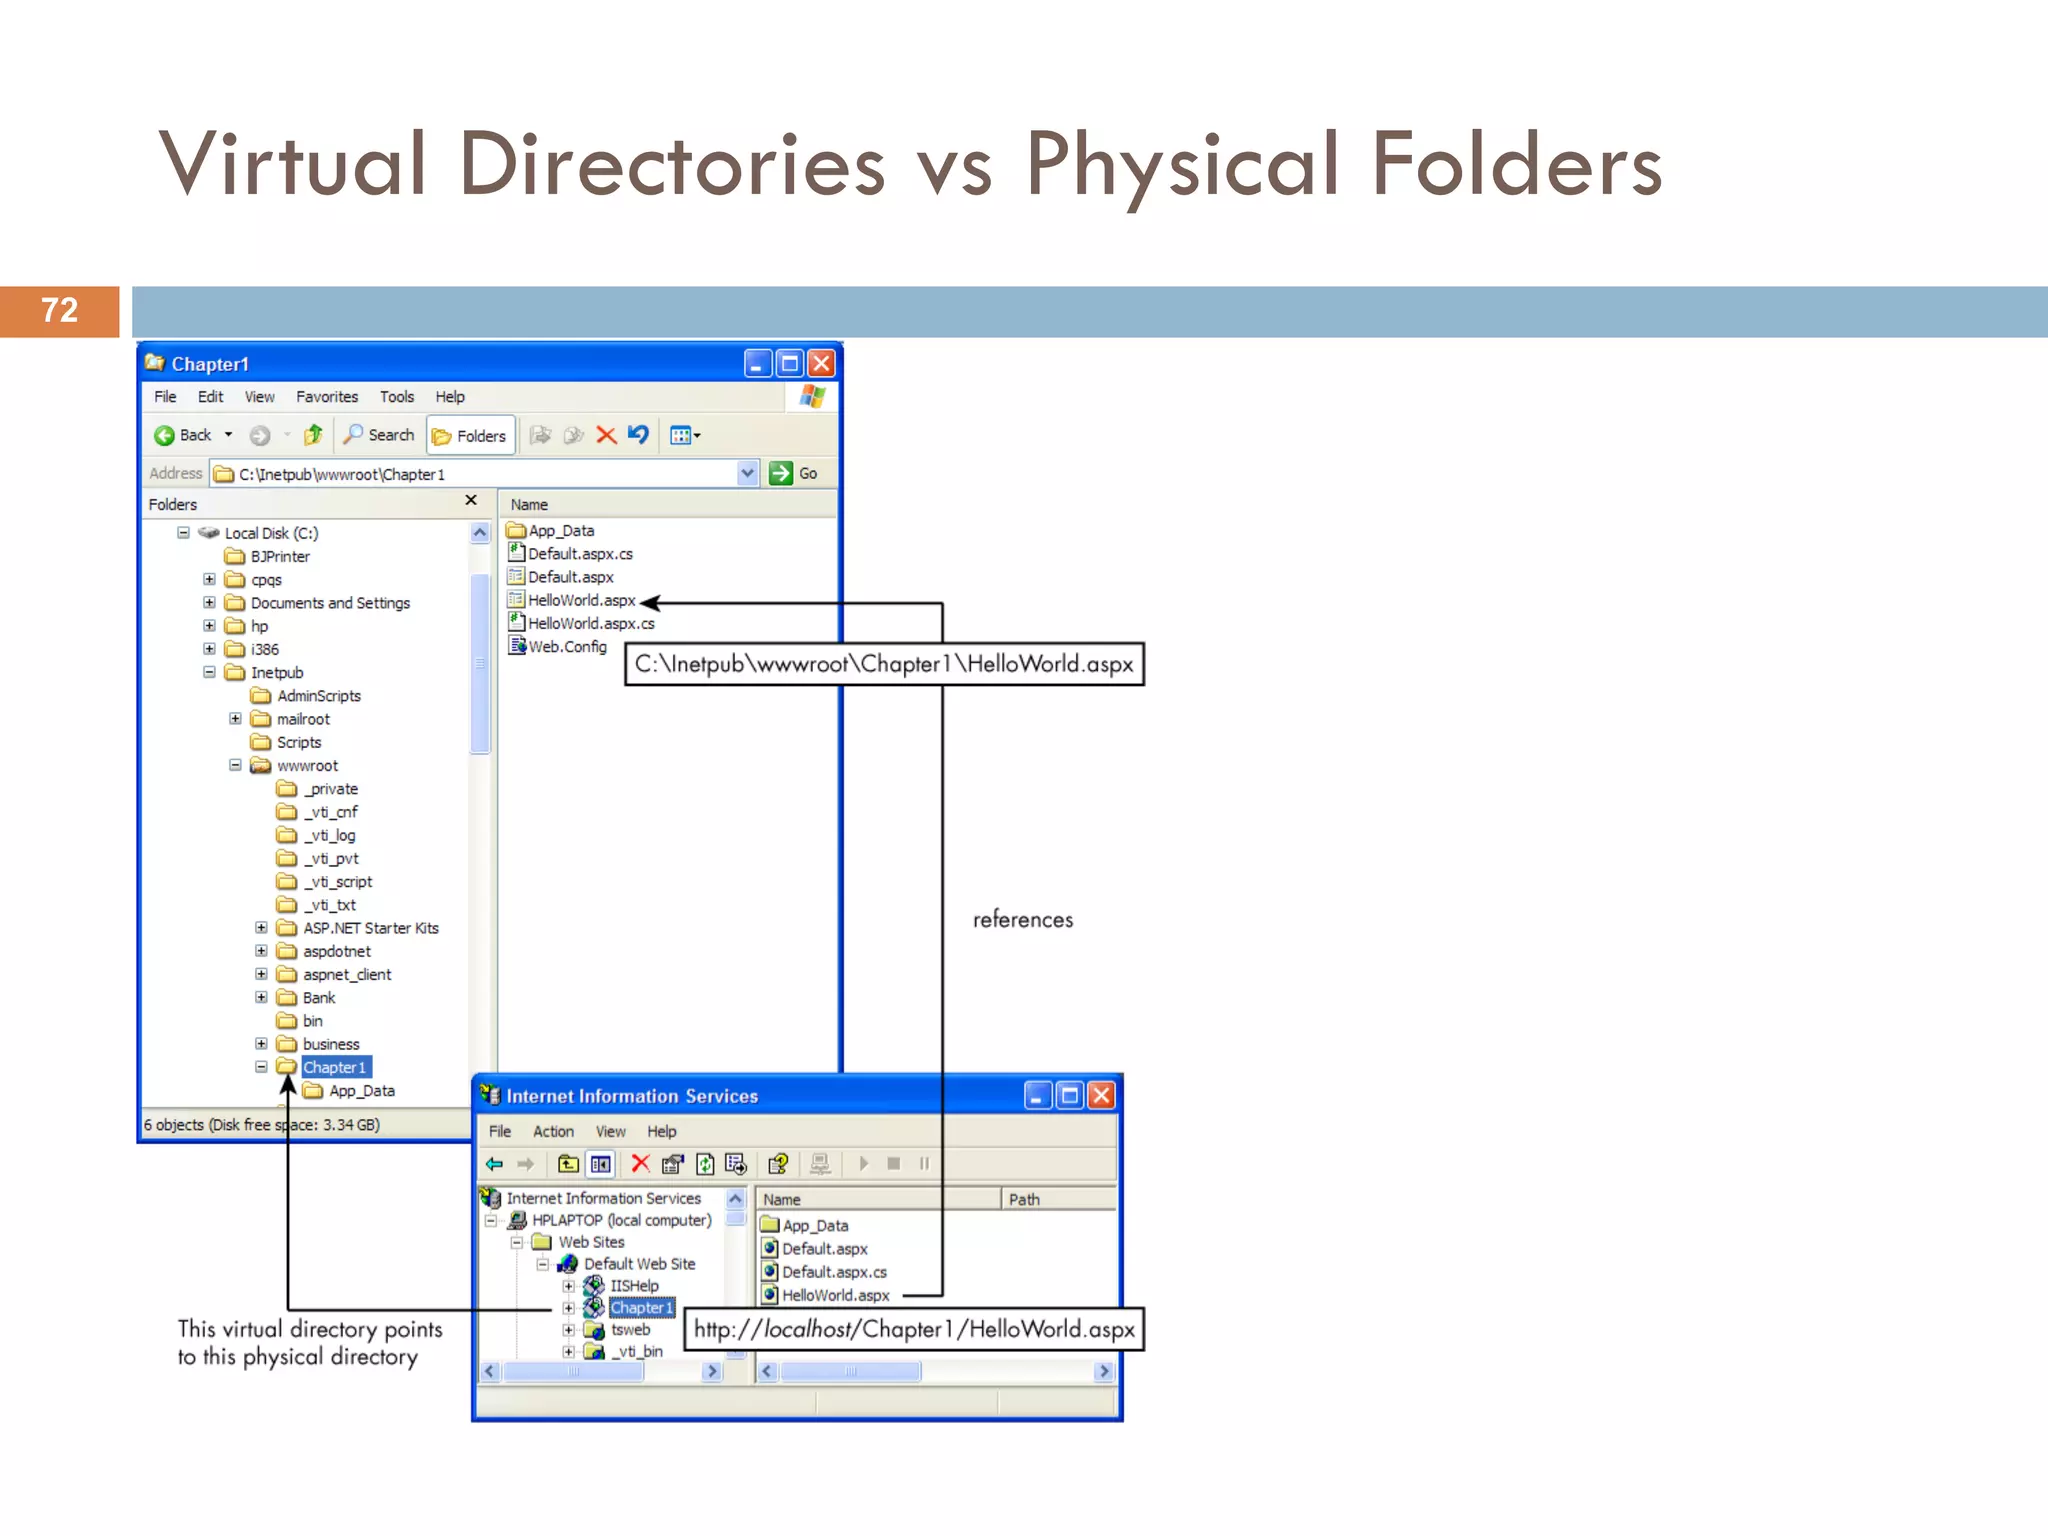
Task: Expand the cpqs folder node
Action: 209,579
